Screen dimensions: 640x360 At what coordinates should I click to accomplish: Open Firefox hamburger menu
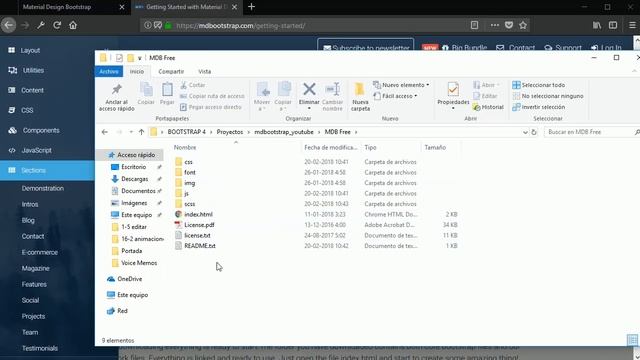632,25
